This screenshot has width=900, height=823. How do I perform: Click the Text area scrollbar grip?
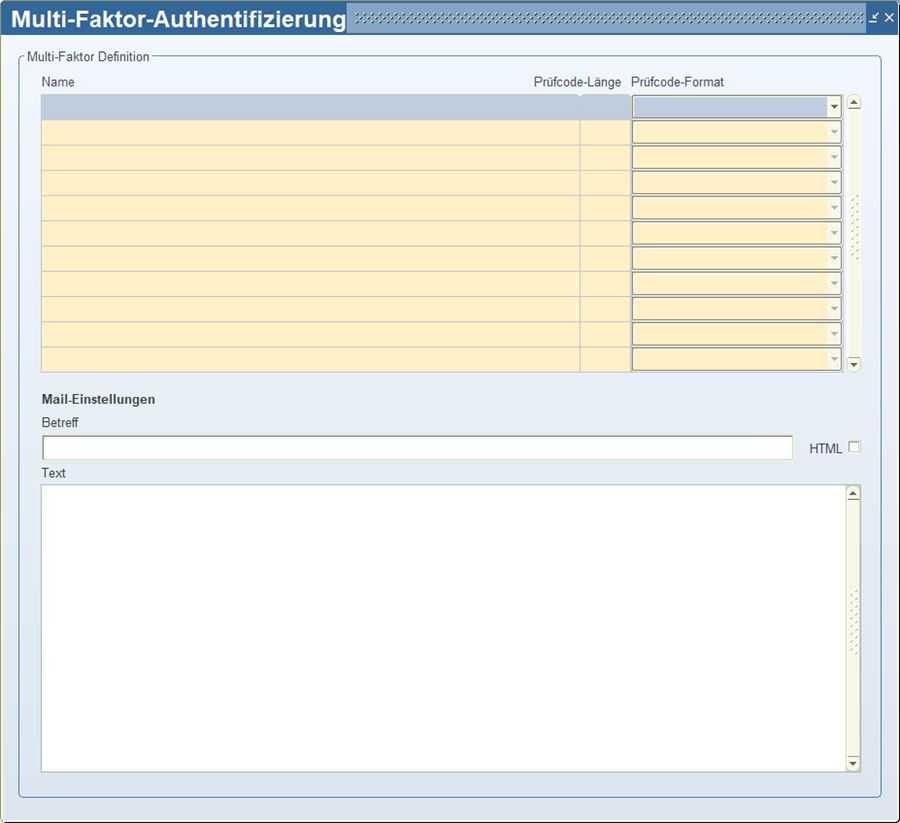[853, 622]
